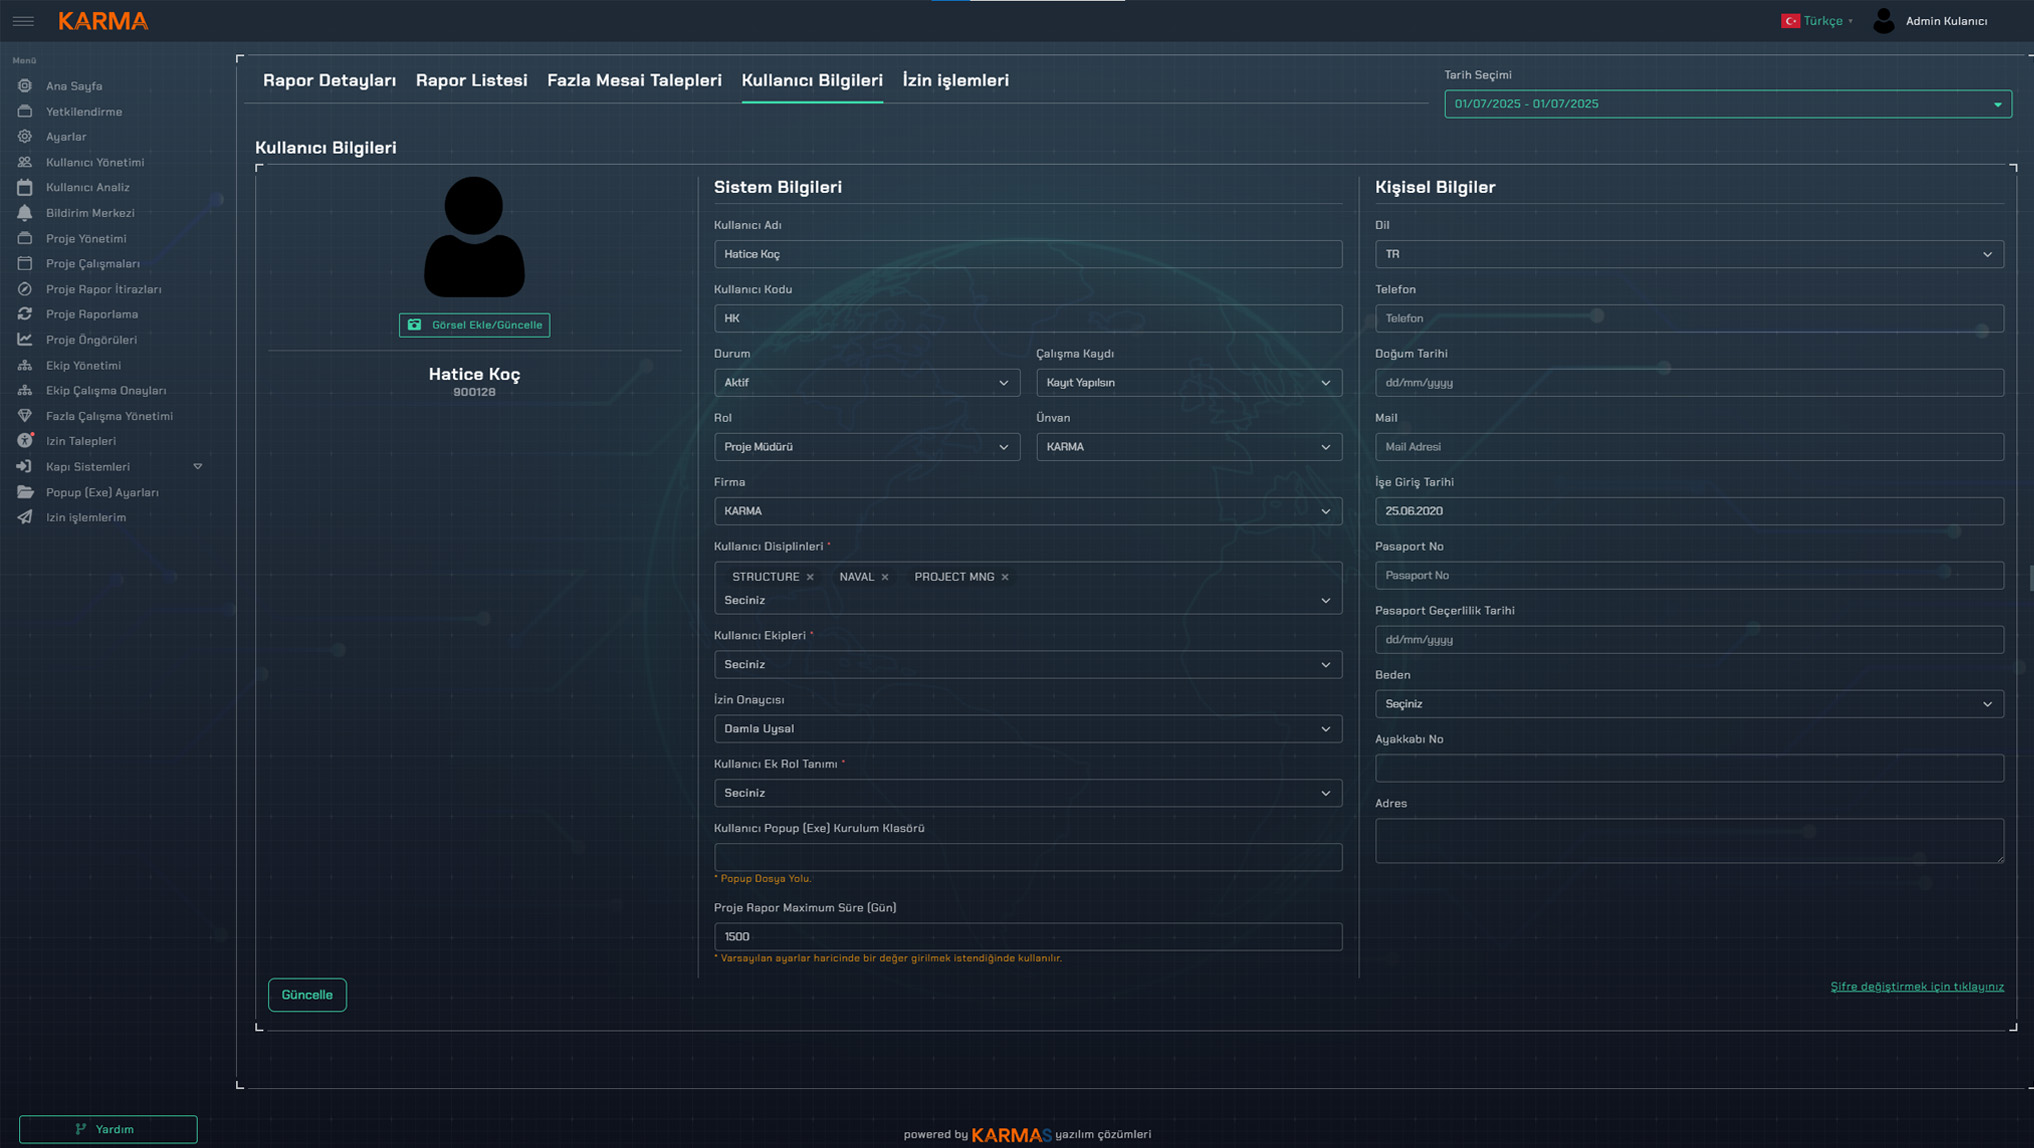Open Bildirim Merkezi bell icon
Viewport: 2034px width, 1148px height.
click(25, 213)
